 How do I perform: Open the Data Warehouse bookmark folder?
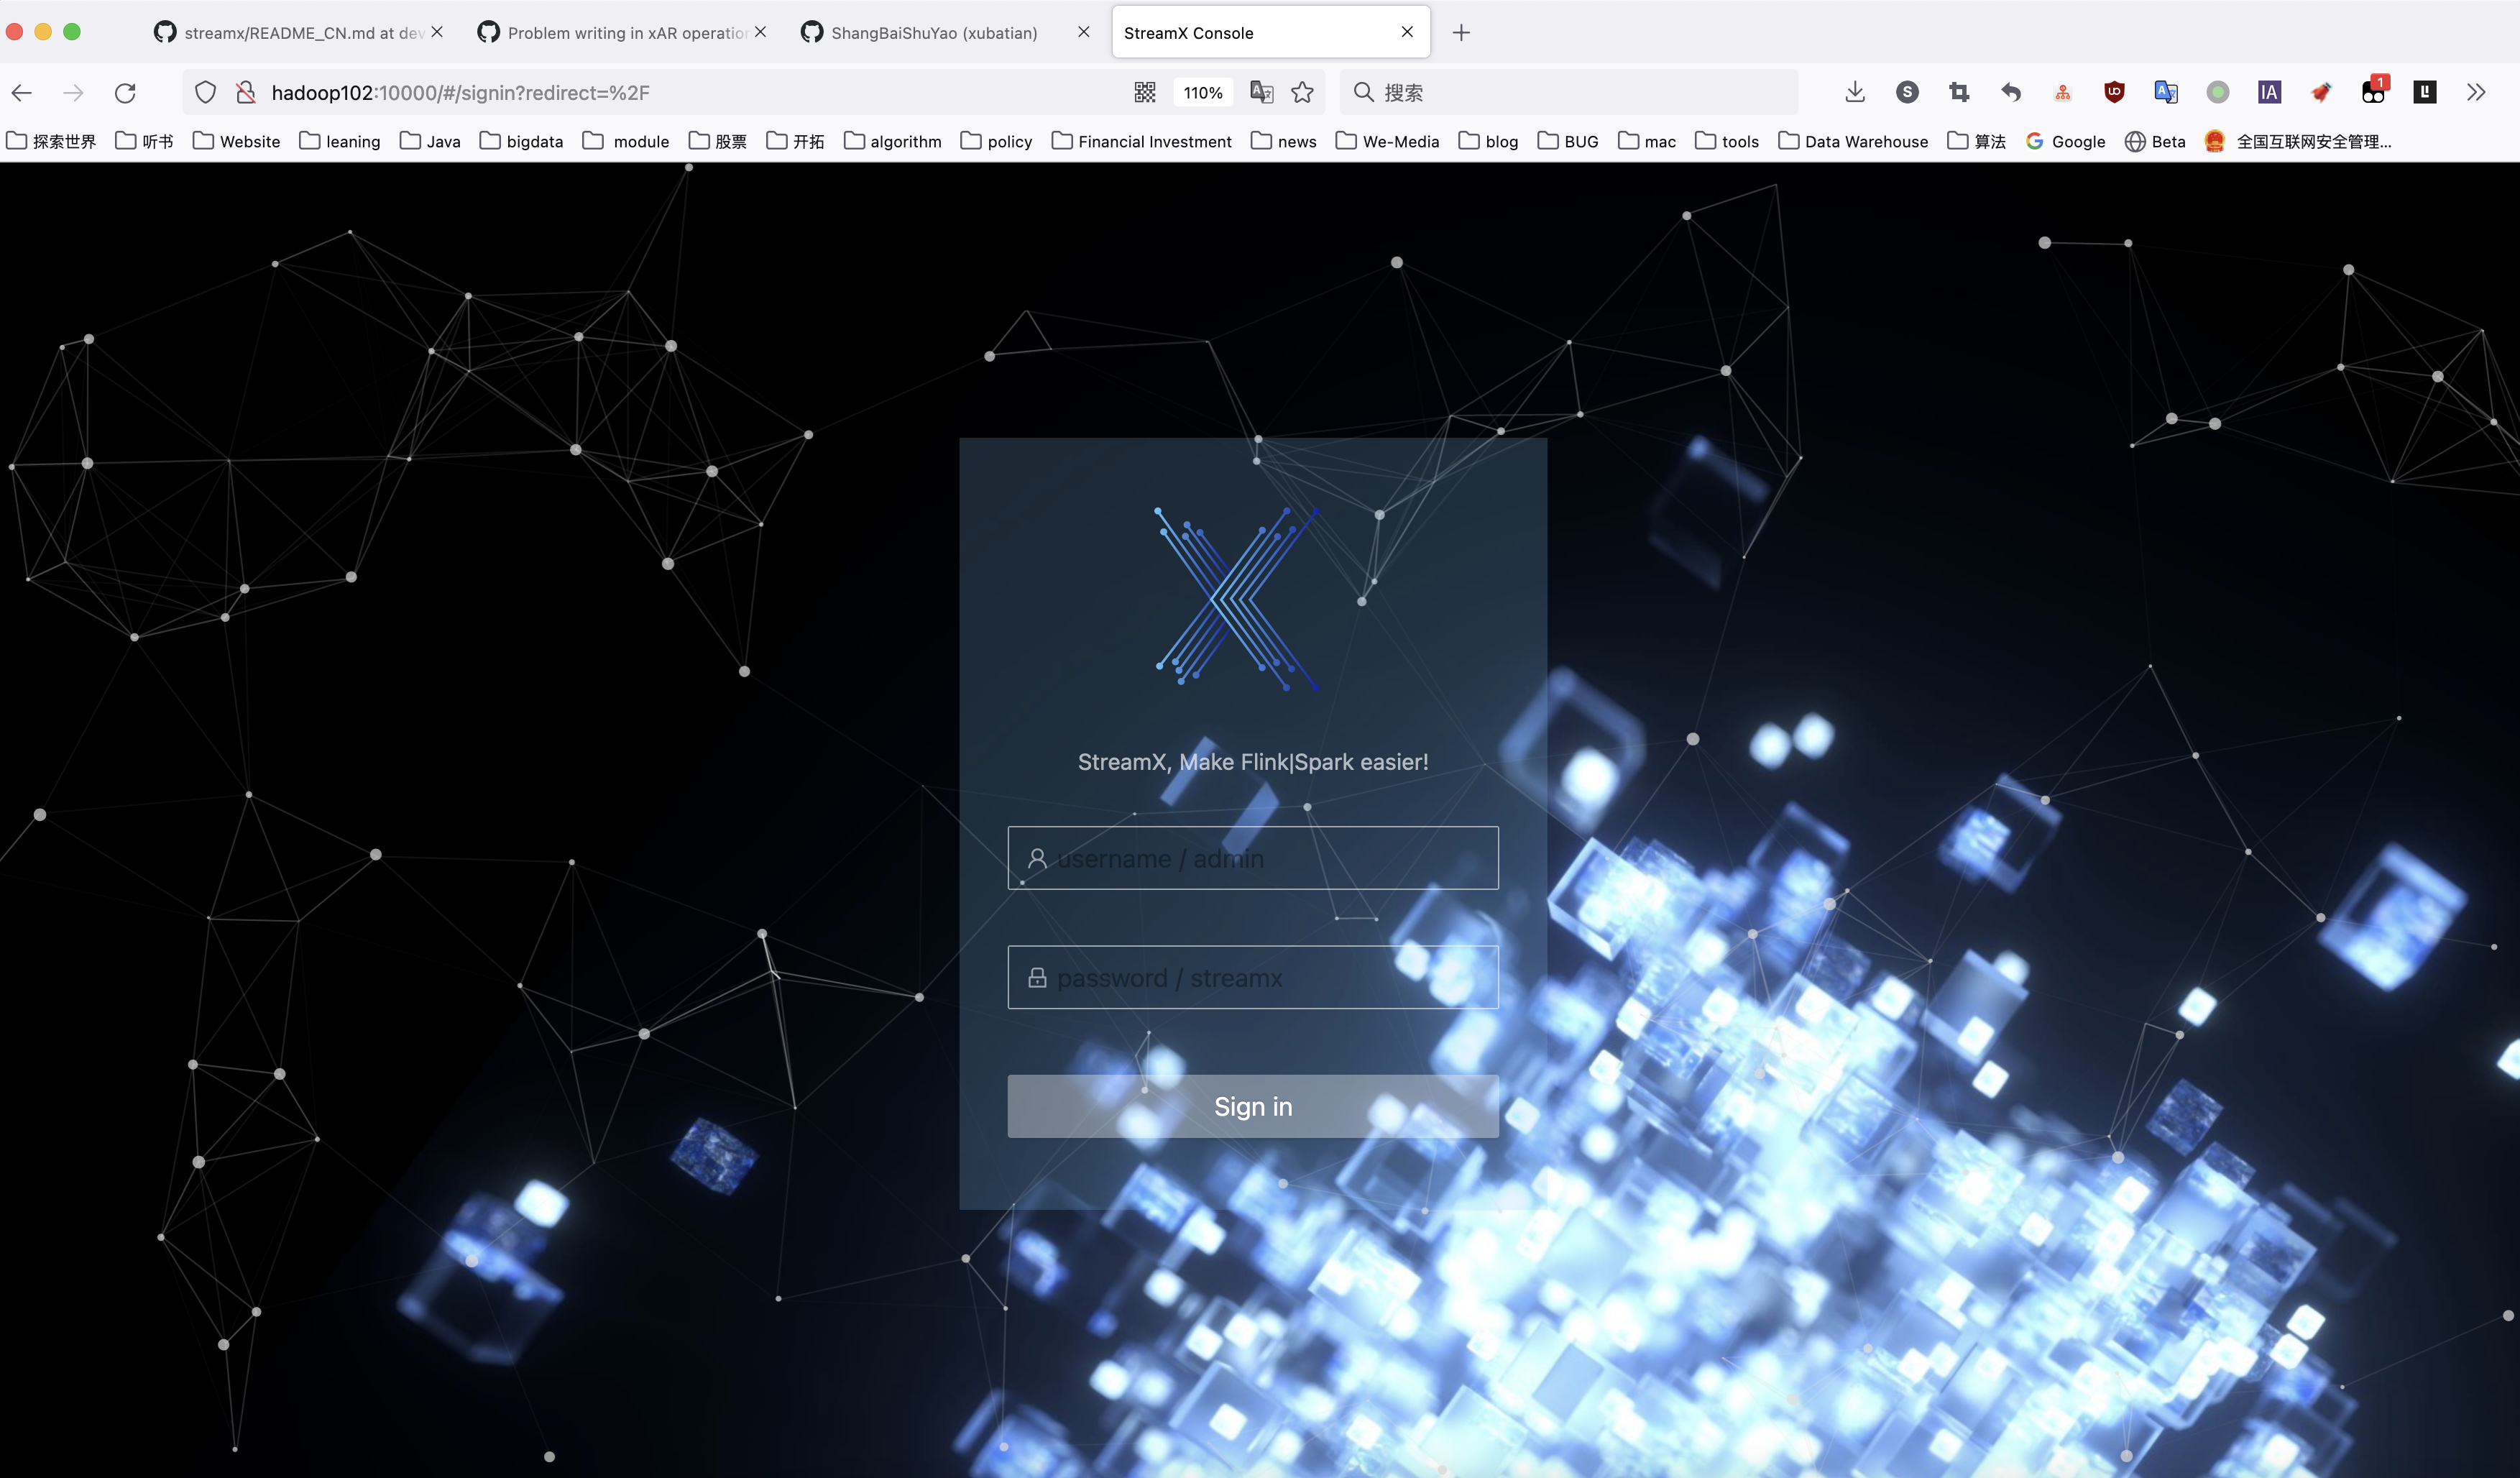(1853, 141)
